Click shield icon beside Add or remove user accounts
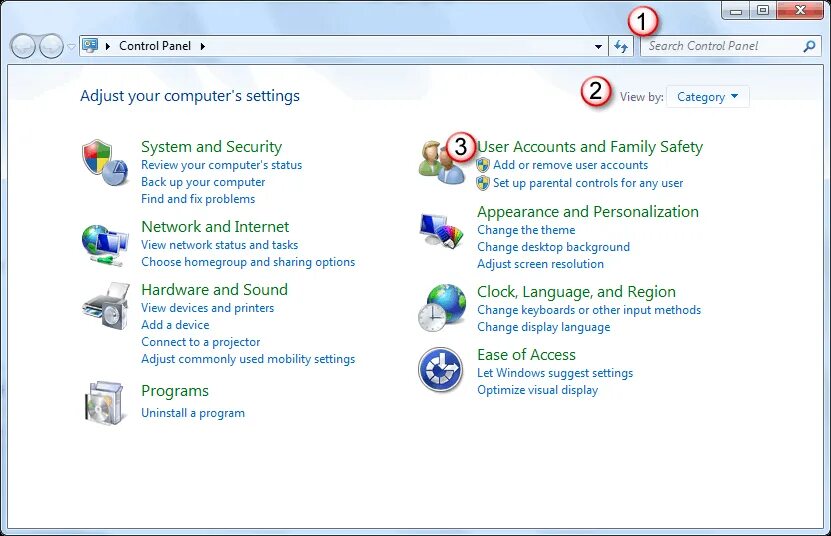 tap(483, 165)
